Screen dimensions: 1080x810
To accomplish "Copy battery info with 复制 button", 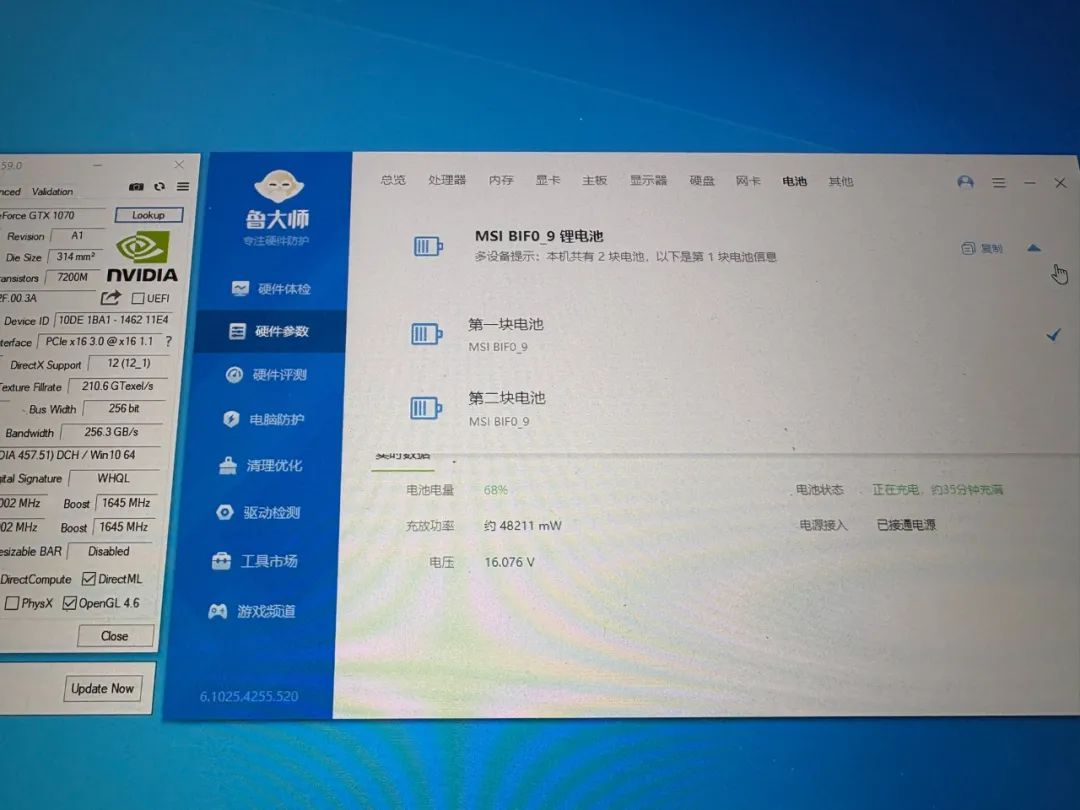I will click(x=982, y=248).
